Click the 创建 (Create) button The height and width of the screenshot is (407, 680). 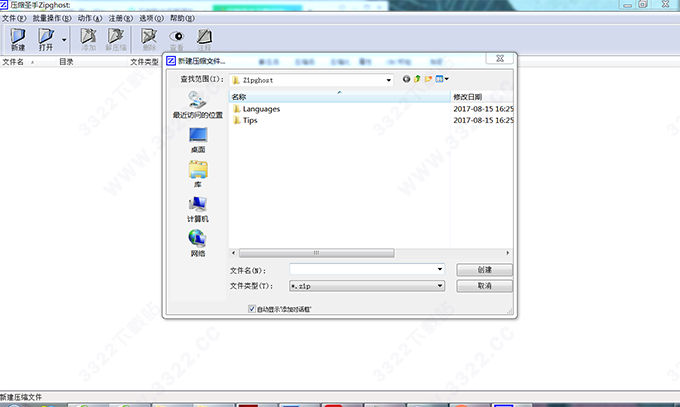click(484, 270)
